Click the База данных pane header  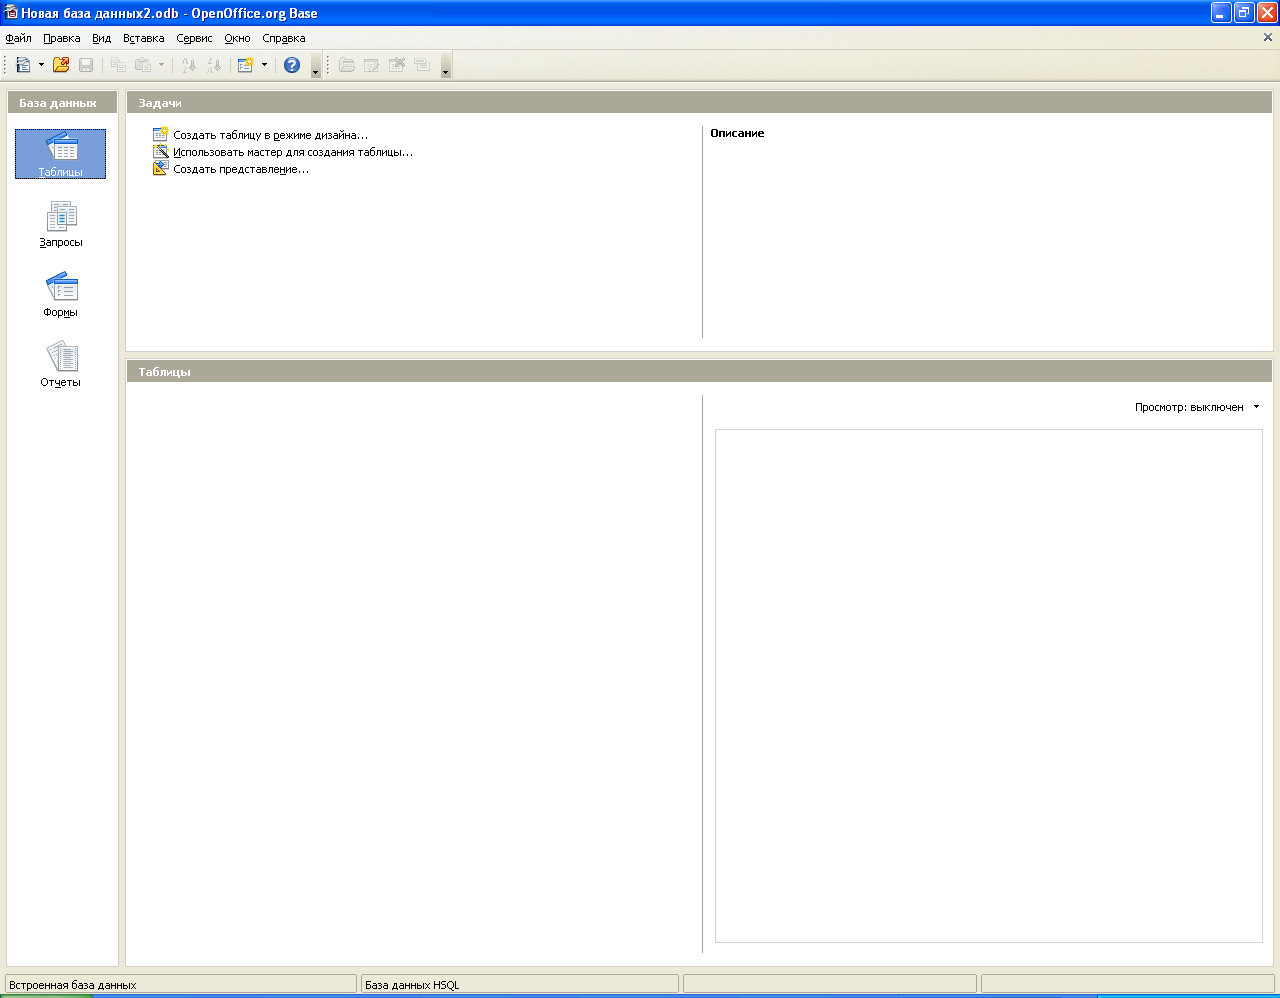[62, 102]
